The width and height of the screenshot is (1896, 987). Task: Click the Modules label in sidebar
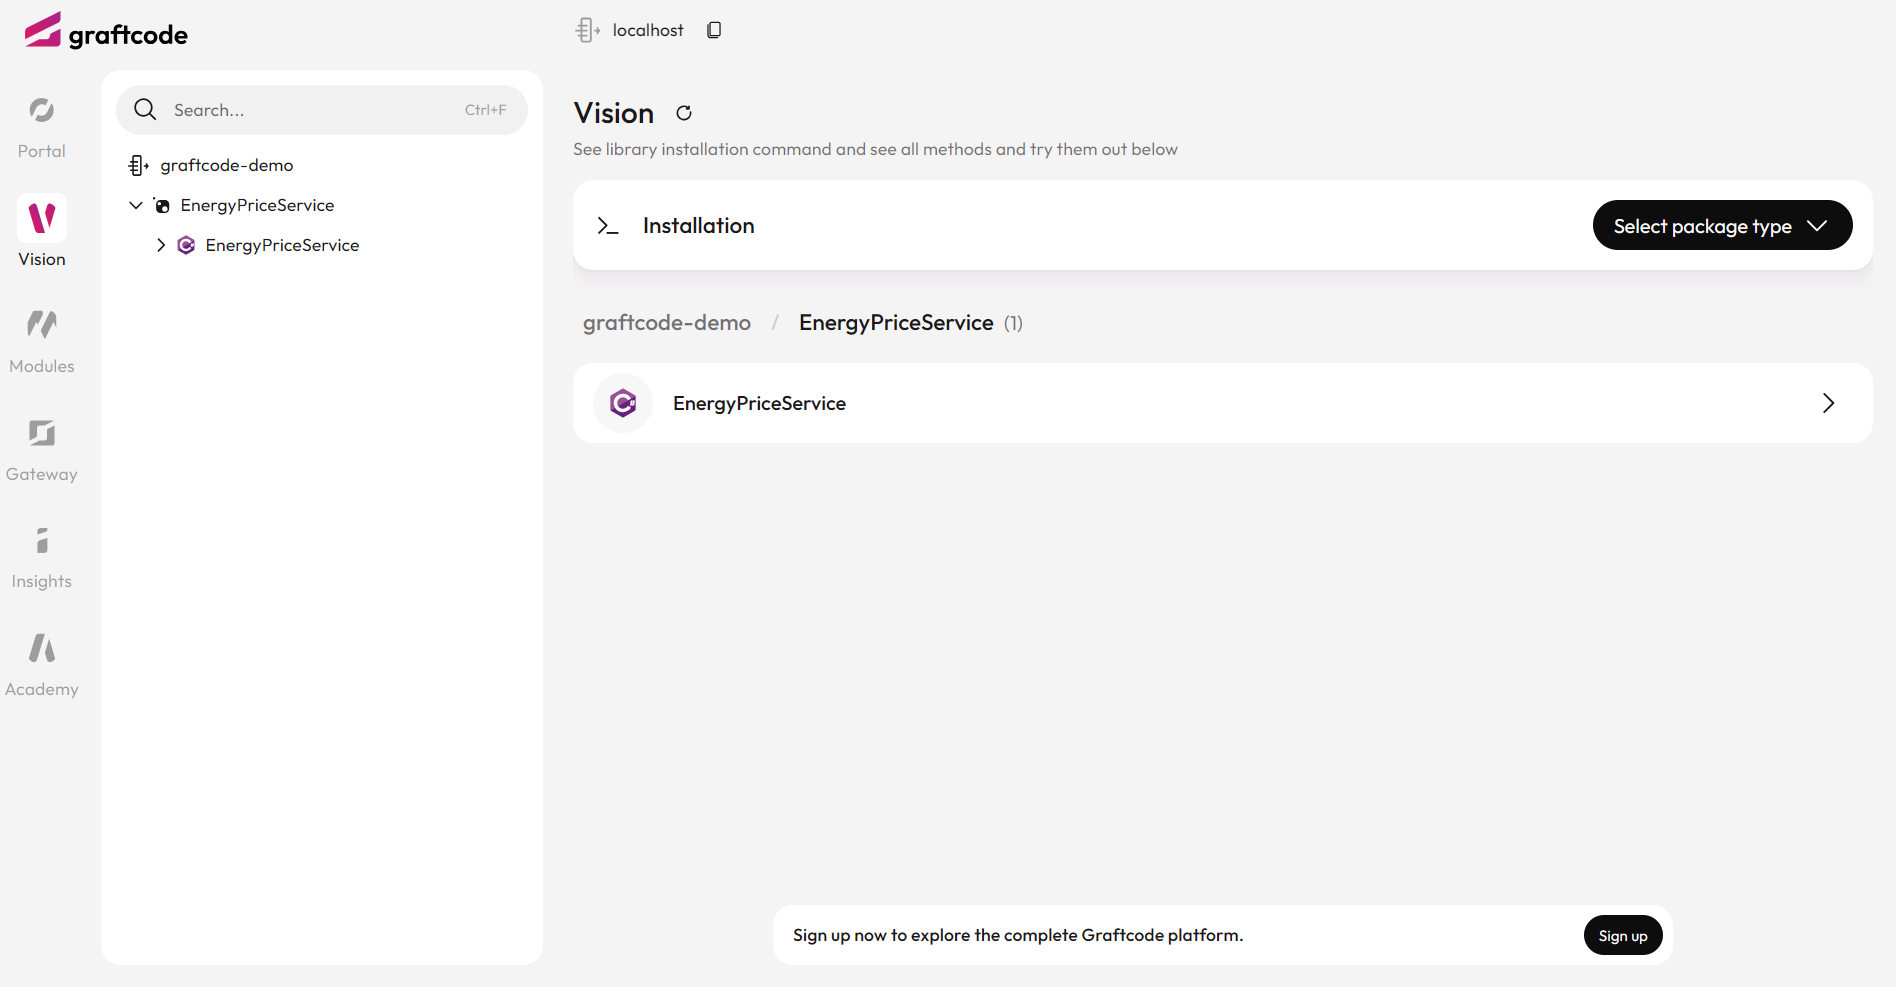click(x=42, y=366)
